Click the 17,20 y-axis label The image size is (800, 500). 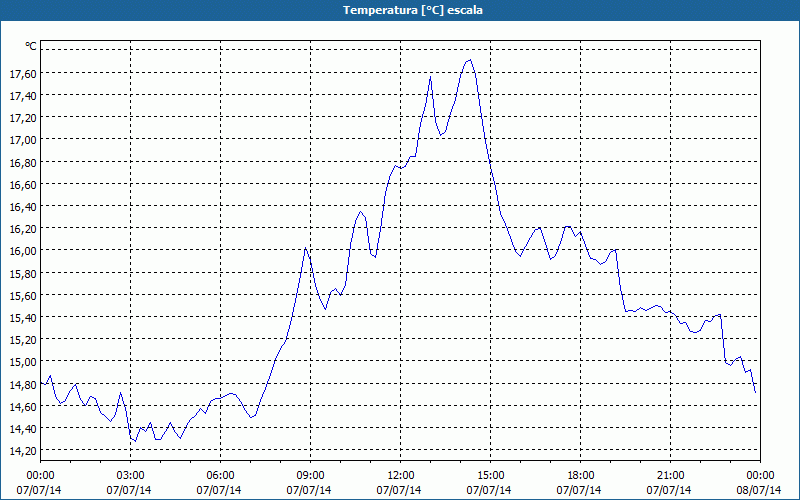pos(23,118)
